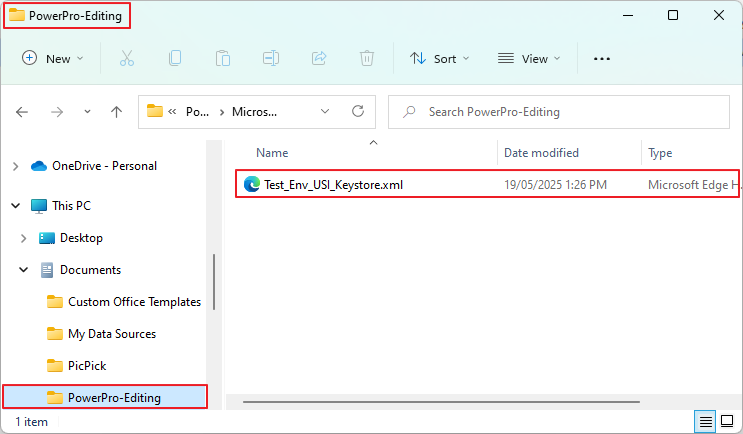The width and height of the screenshot is (743, 434).
Task: Expand OneDrive - Personal tree node
Action: point(16,166)
